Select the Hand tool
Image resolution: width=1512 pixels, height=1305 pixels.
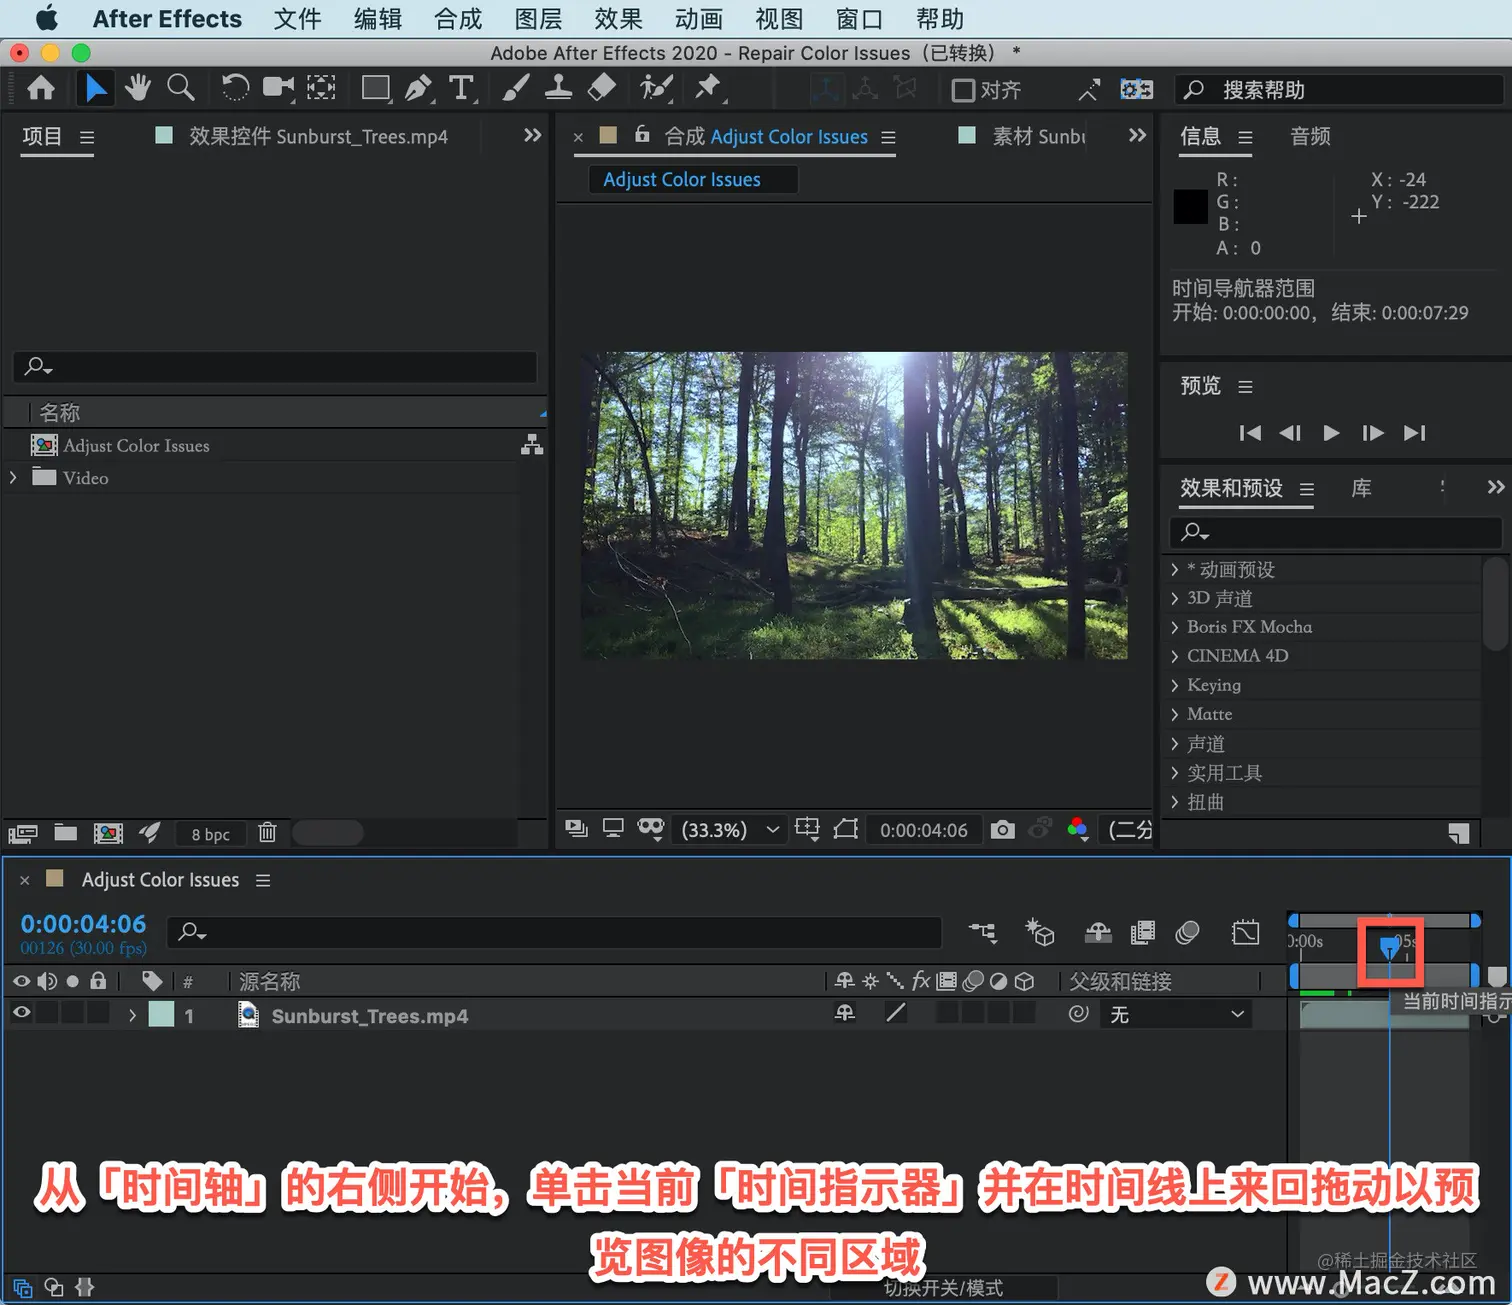click(138, 89)
